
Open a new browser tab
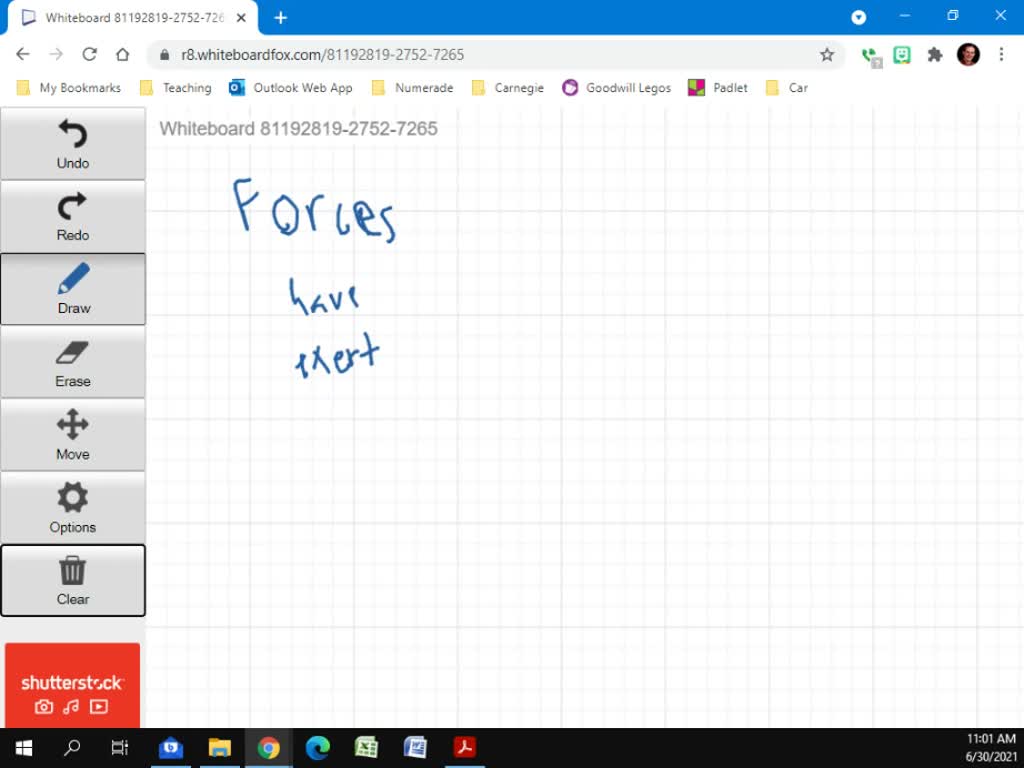pos(281,18)
